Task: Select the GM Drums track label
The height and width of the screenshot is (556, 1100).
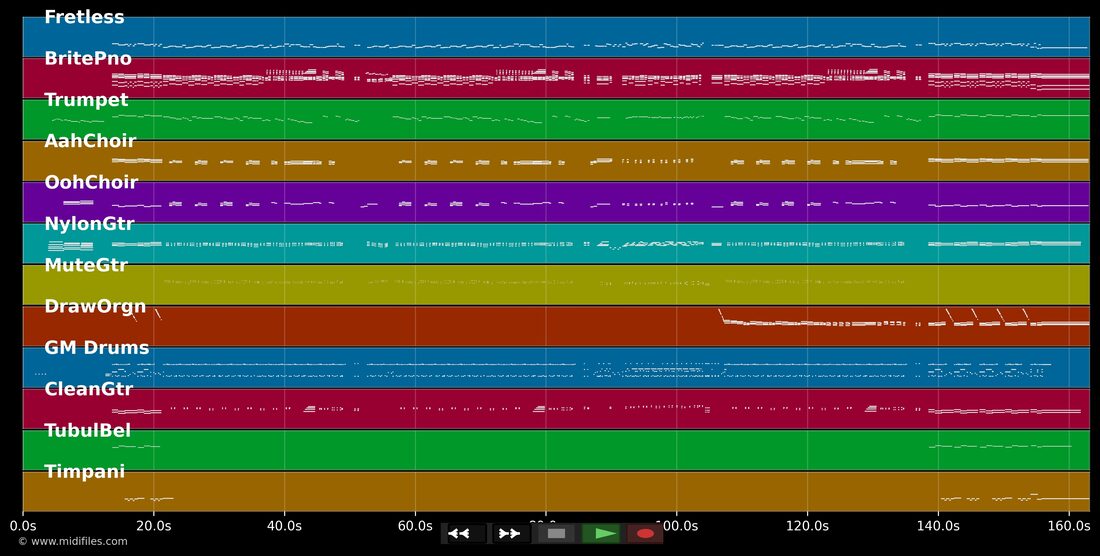Action: tap(97, 348)
